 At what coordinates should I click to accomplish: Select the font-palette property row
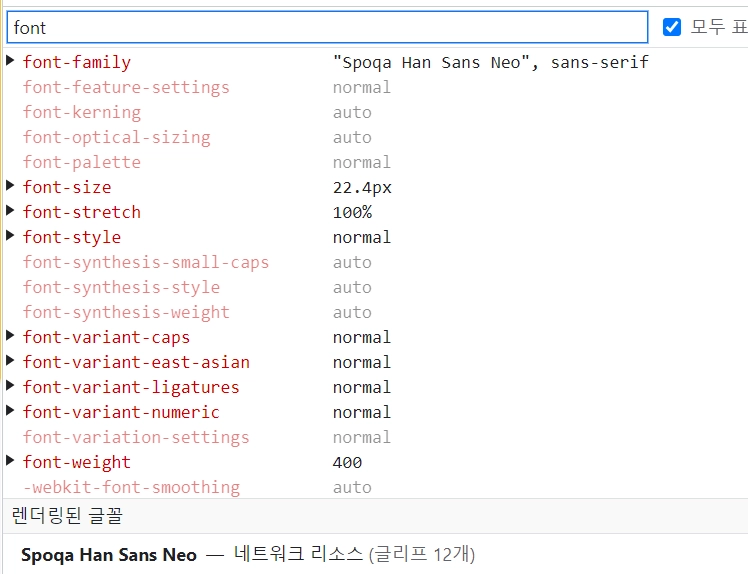pos(82,162)
